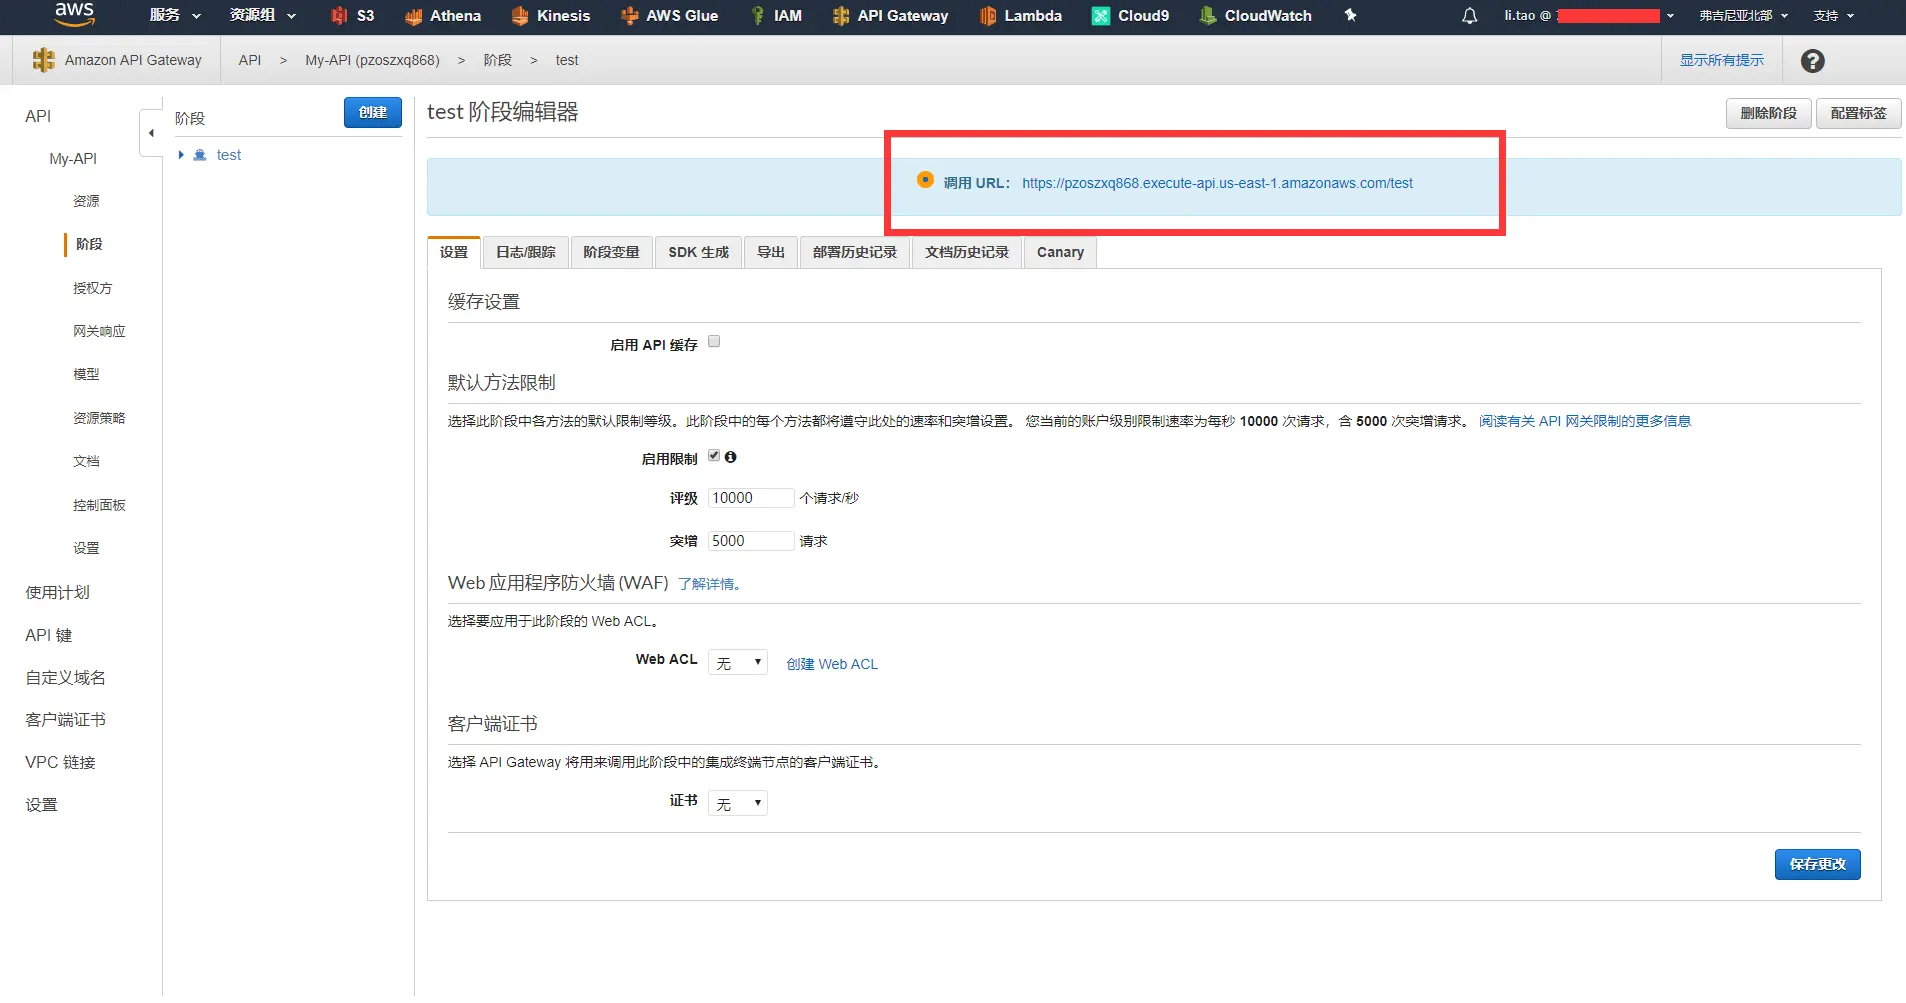Click the throttling info icon

tap(731, 457)
